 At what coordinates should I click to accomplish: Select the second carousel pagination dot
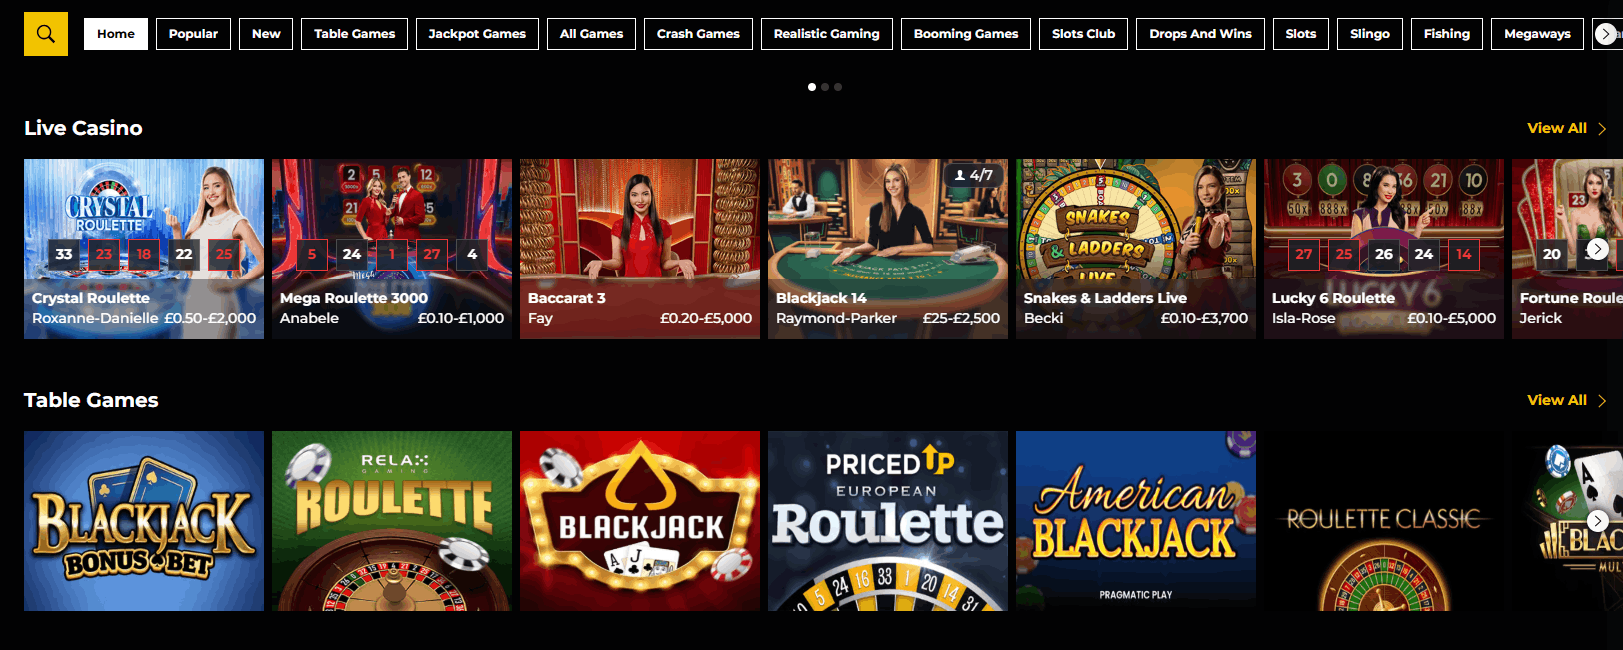[825, 87]
